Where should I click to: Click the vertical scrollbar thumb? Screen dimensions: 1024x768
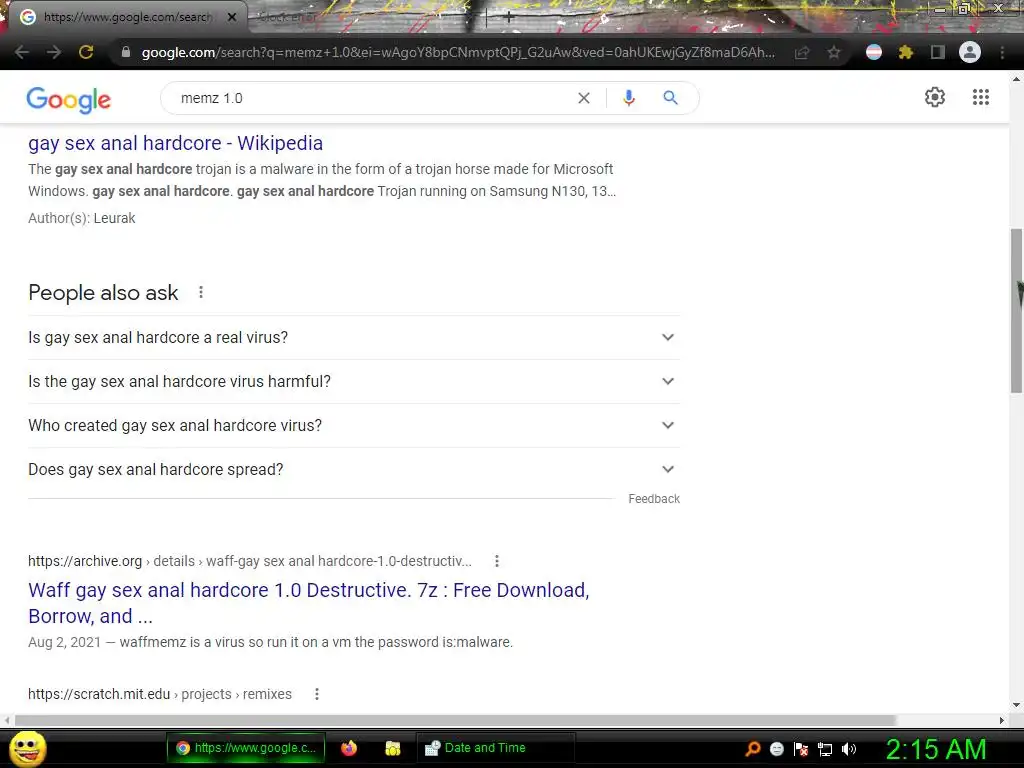[1016, 310]
